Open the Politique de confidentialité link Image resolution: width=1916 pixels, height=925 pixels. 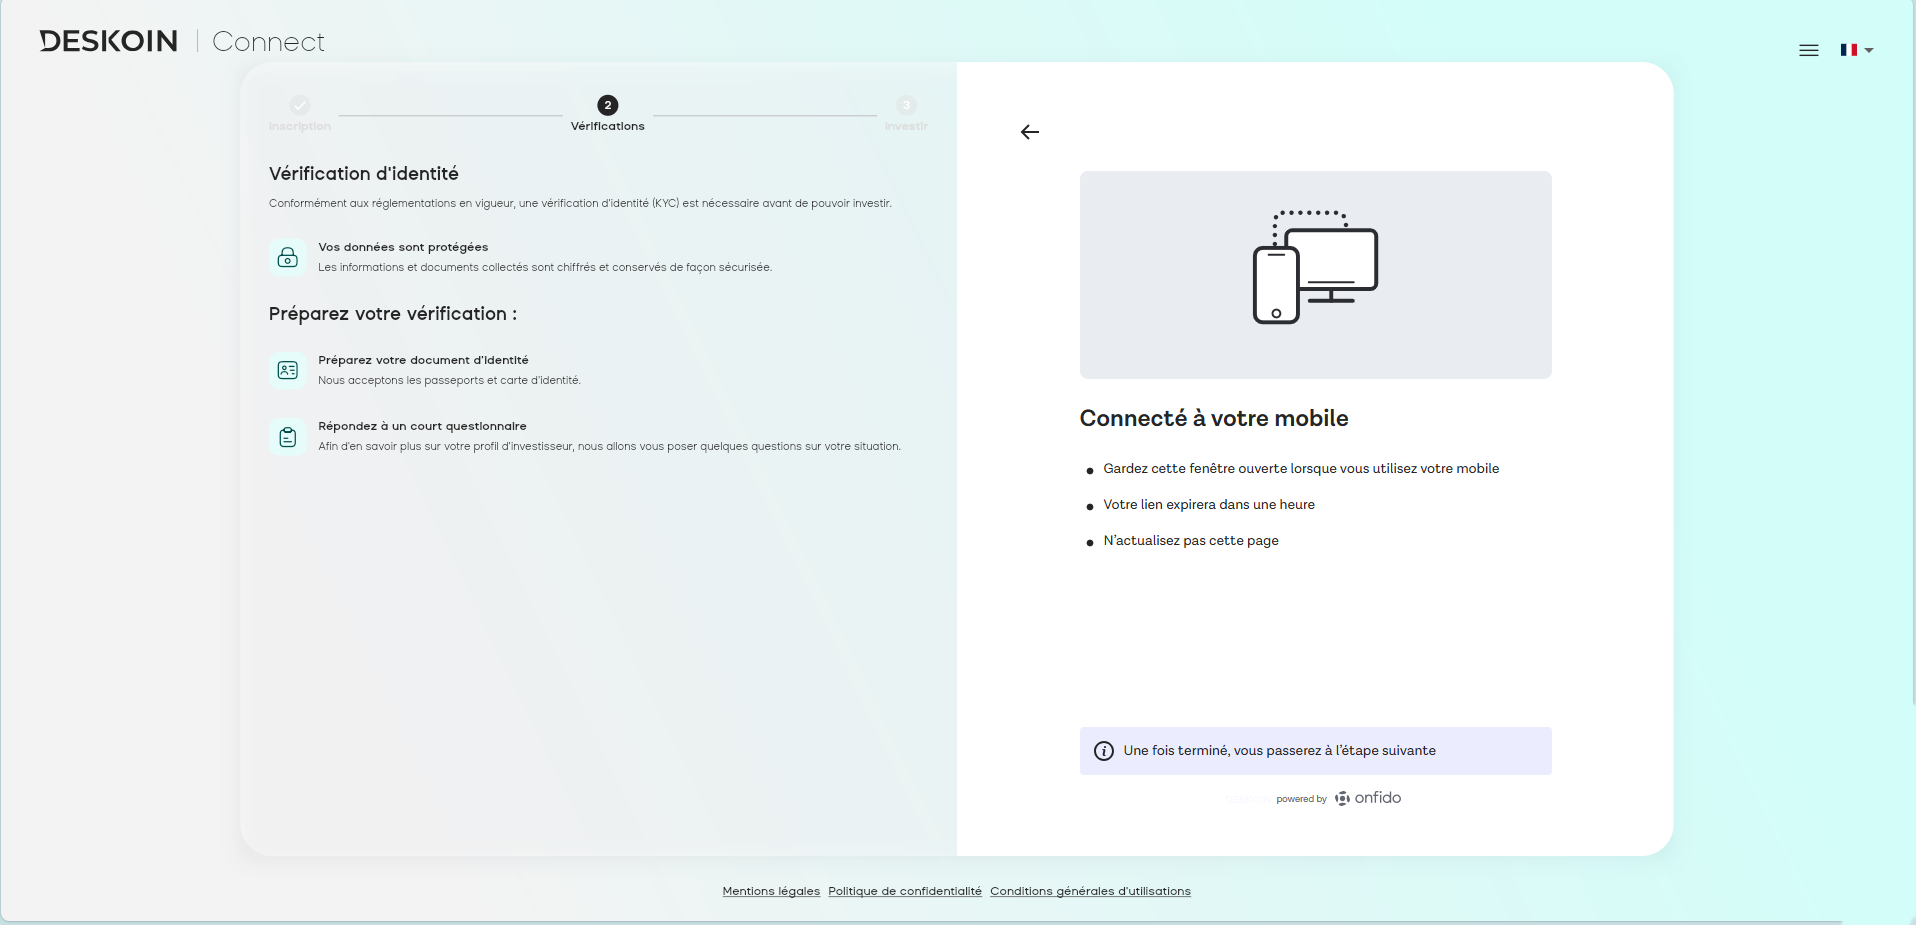click(904, 891)
